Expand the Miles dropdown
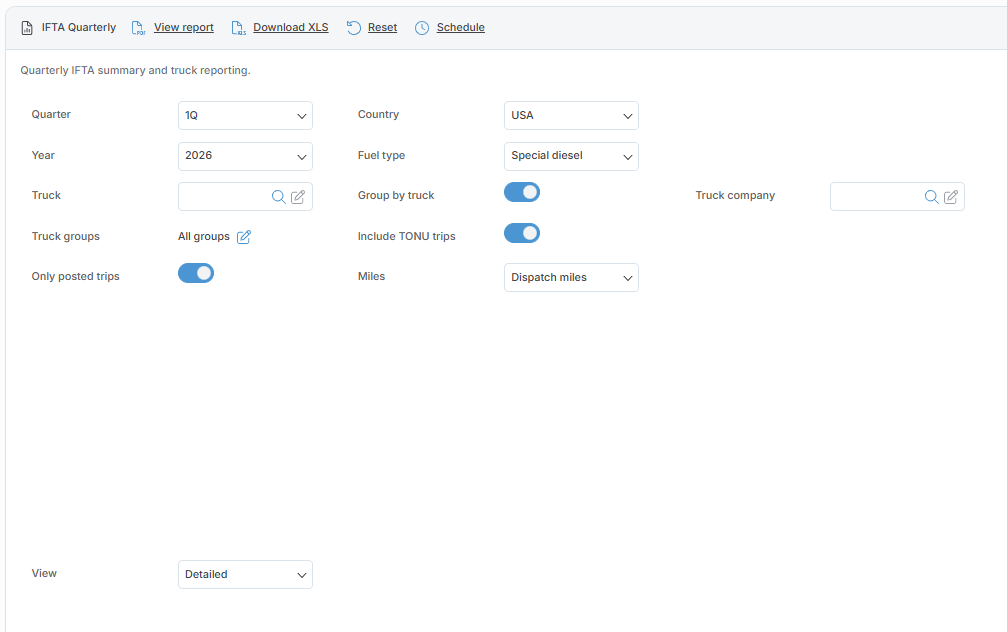Screen dimensions: 1007x632 (x=572, y=277)
